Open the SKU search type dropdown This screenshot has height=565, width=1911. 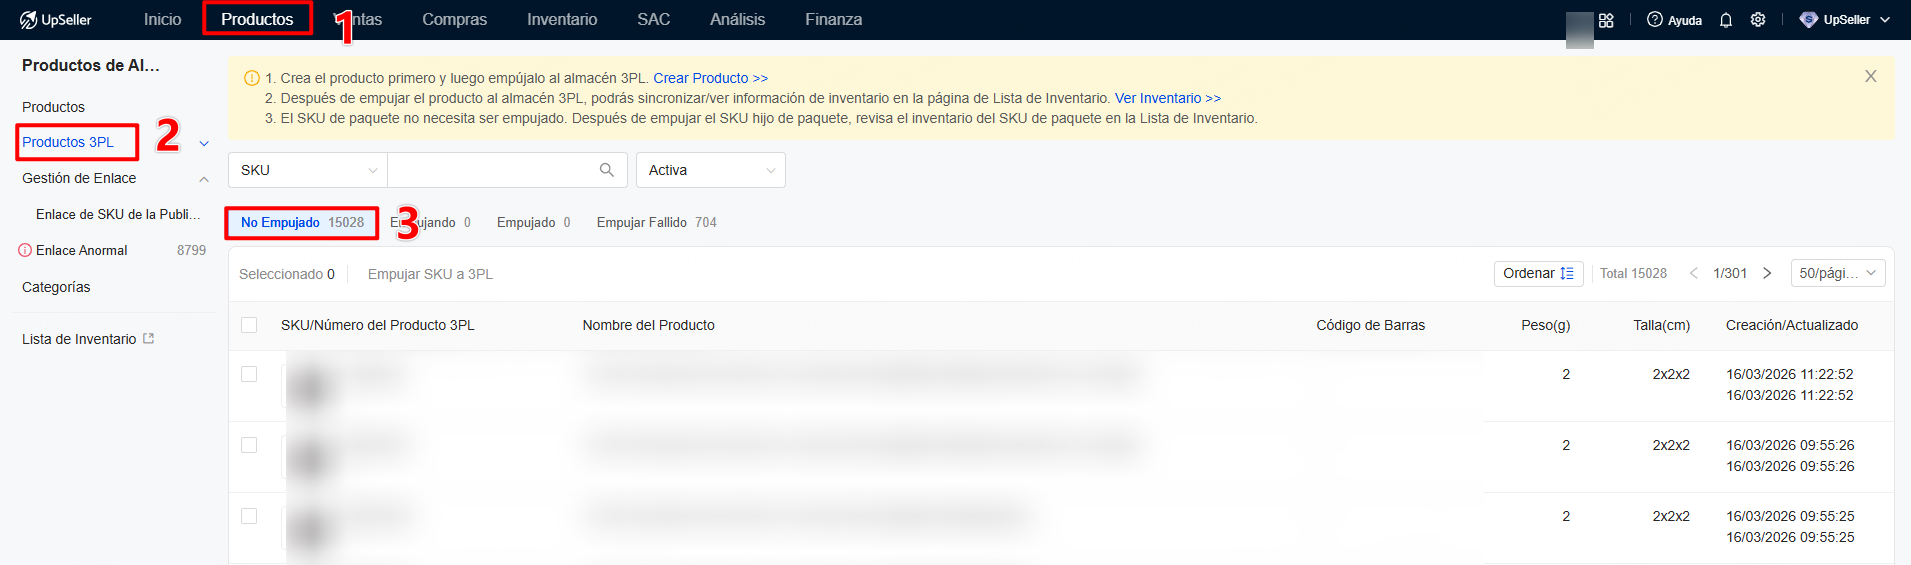[x=307, y=170]
